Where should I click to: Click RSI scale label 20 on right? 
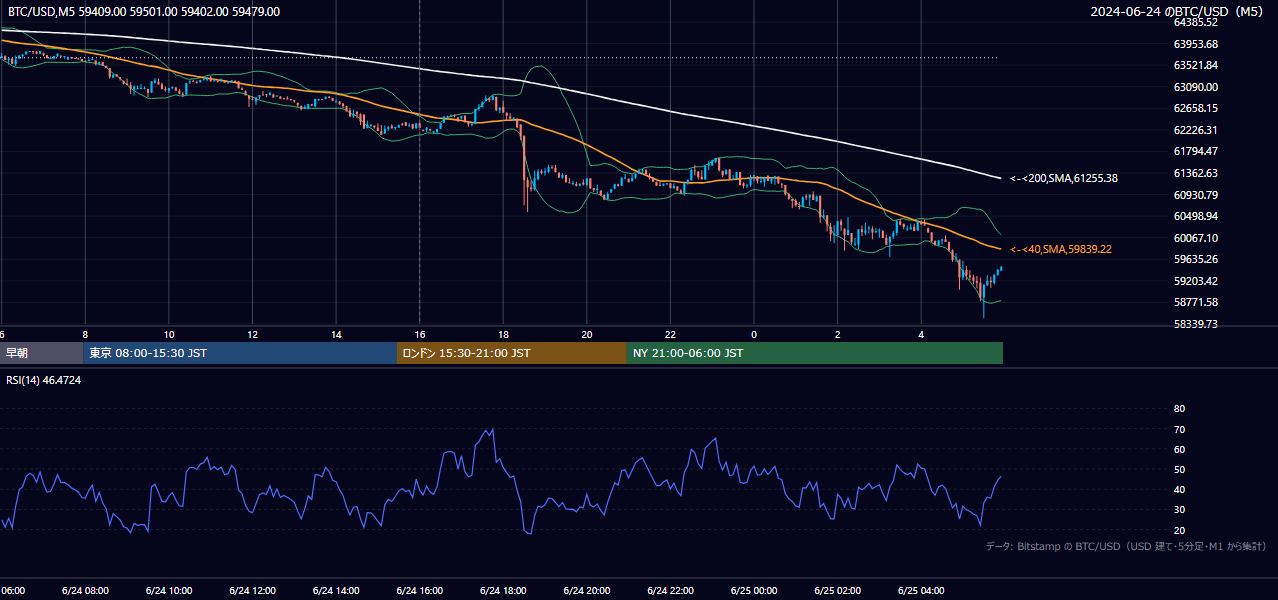pos(1179,530)
